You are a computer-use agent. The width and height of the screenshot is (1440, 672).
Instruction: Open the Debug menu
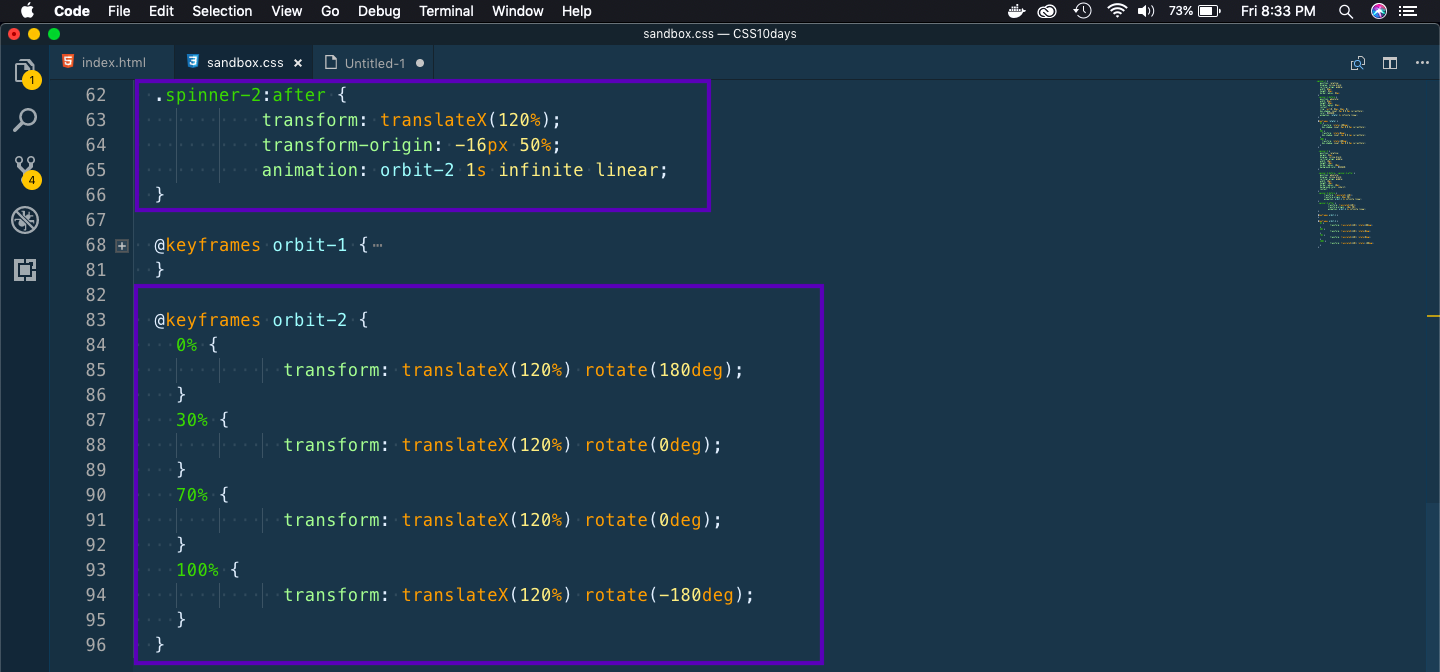379,11
